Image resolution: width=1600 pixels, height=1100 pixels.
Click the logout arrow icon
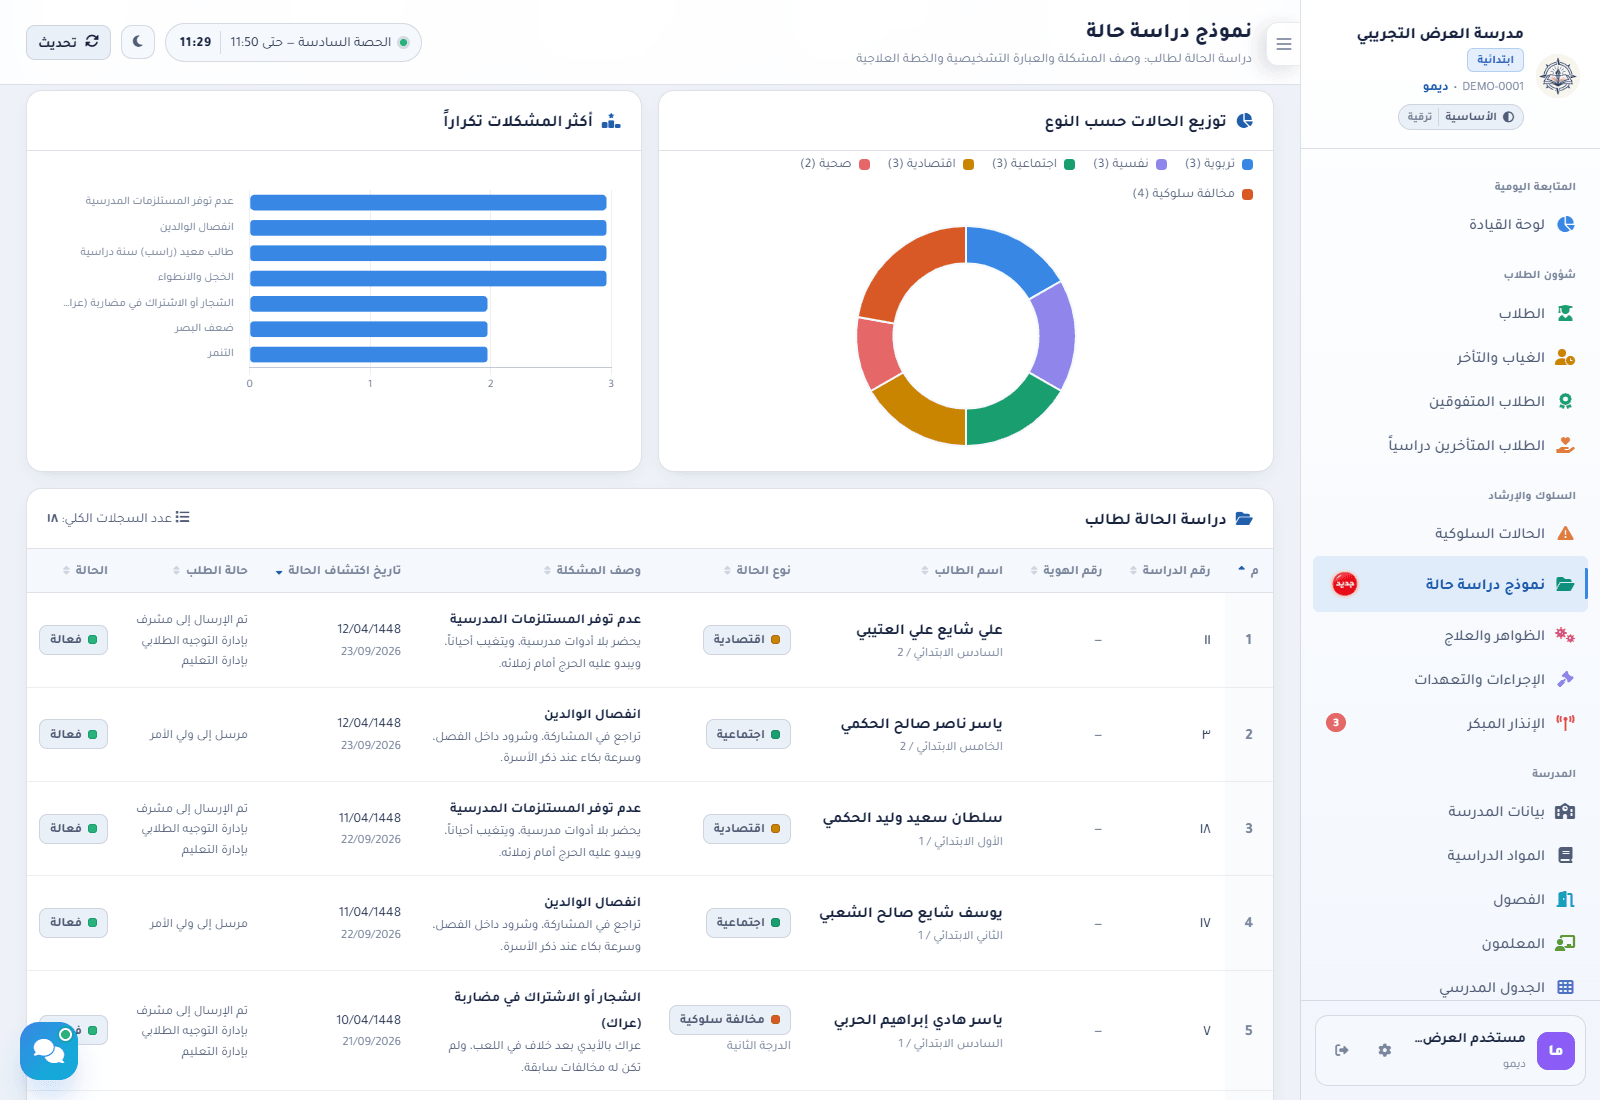(1342, 1050)
